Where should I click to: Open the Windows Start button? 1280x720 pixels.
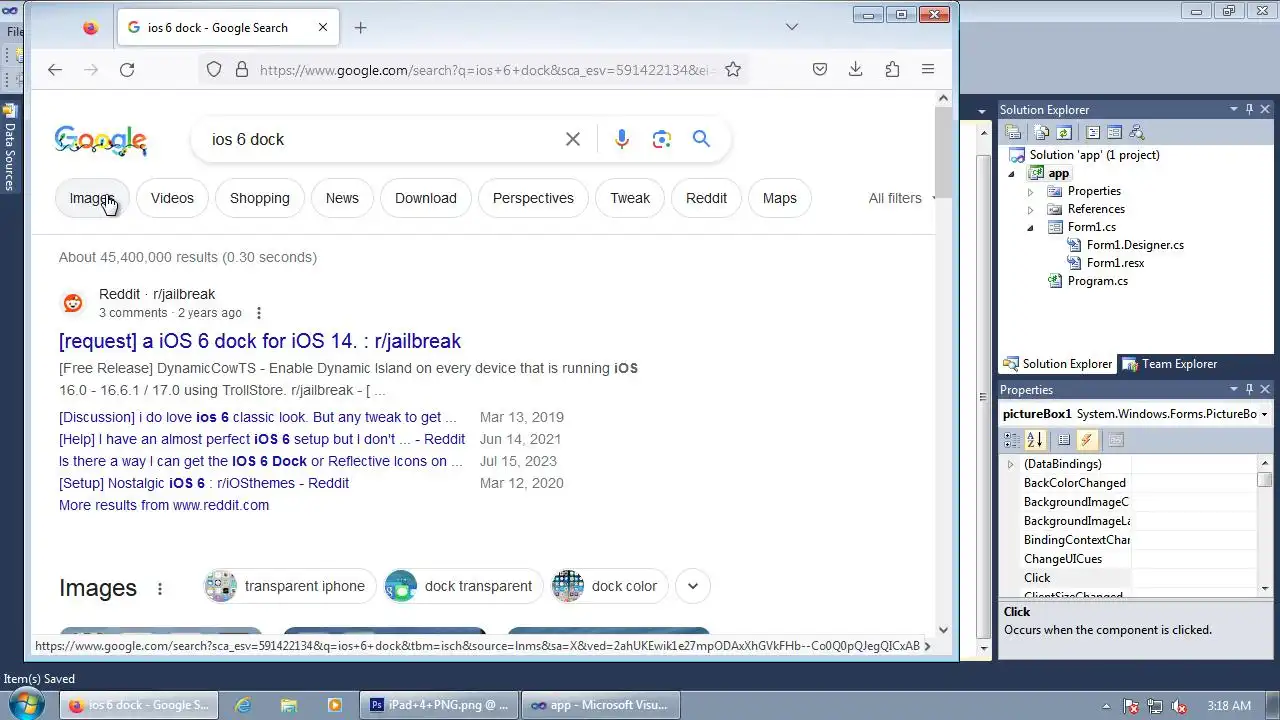pos(27,704)
